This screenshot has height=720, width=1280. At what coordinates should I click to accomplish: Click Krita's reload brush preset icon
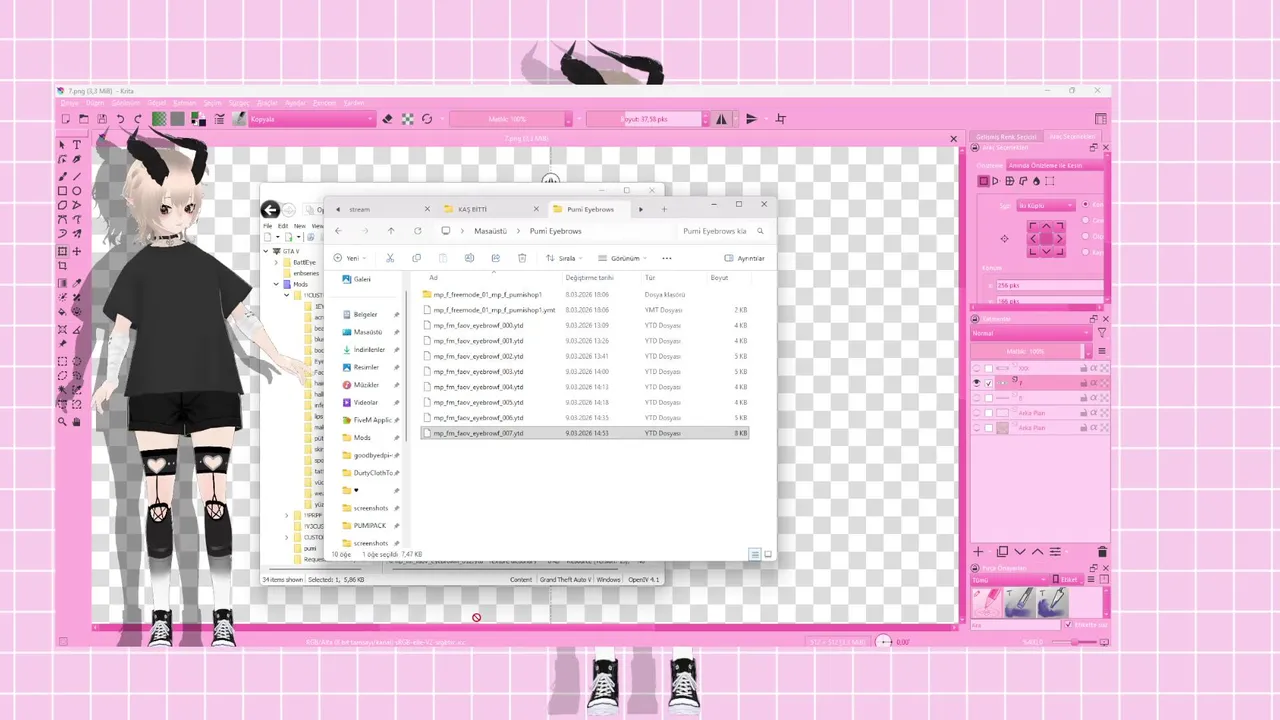tap(427, 119)
